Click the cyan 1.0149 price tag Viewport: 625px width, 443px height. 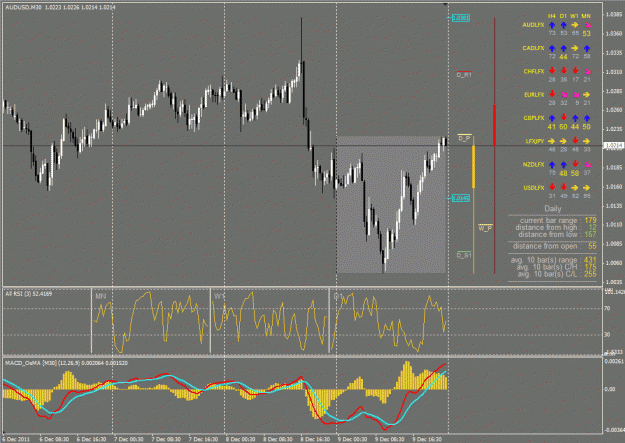coord(461,198)
